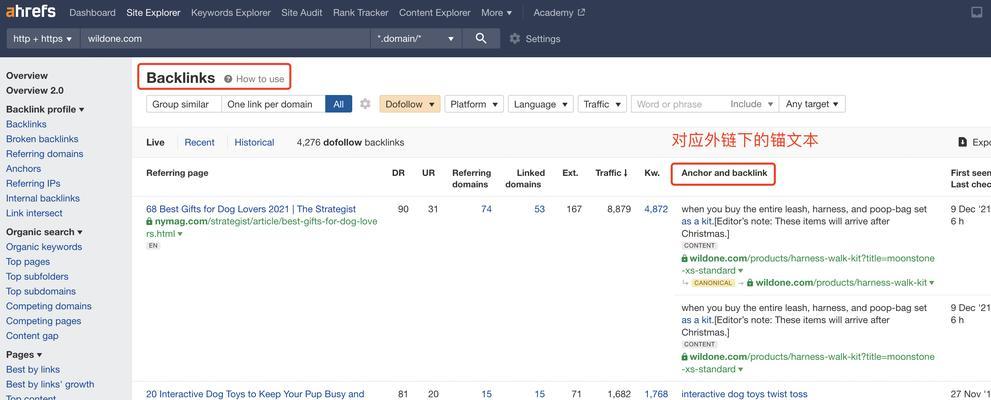The height and width of the screenshot is (400, 991).
Task: Open the Language filter dropdown
Action: tap(541, 104)
